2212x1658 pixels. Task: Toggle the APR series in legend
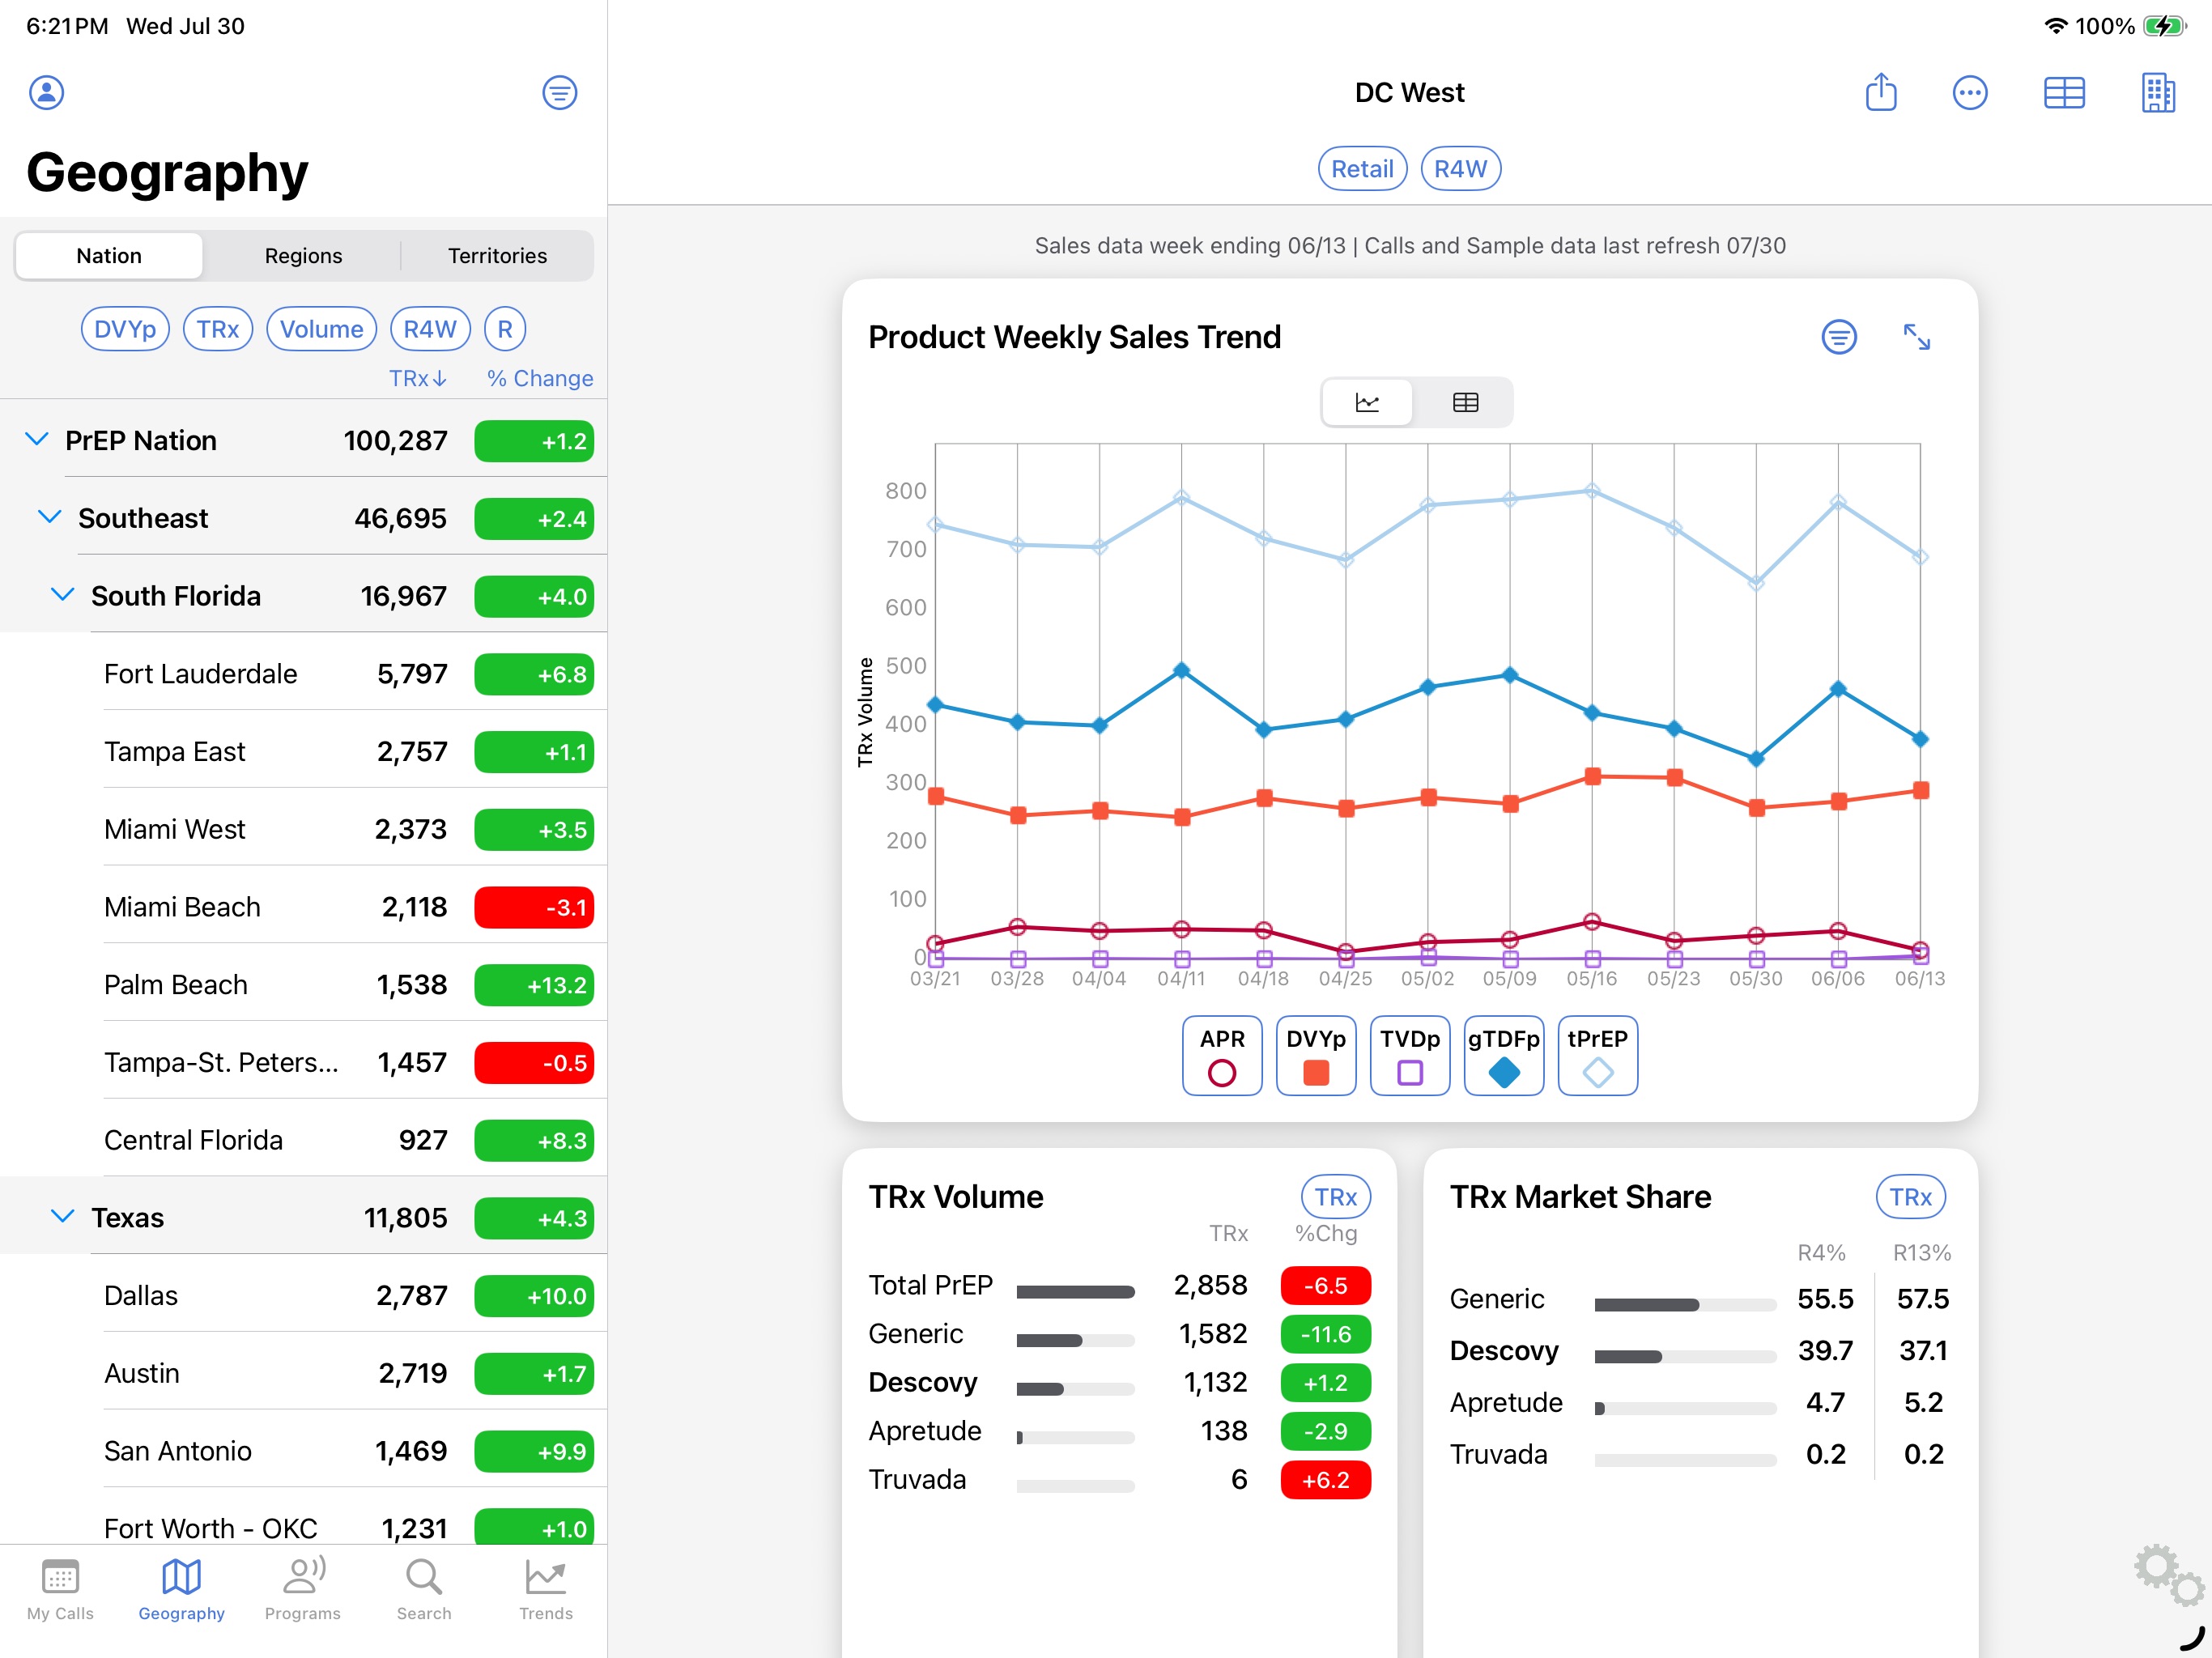pyautogui.click(x=1222, y=1056)
